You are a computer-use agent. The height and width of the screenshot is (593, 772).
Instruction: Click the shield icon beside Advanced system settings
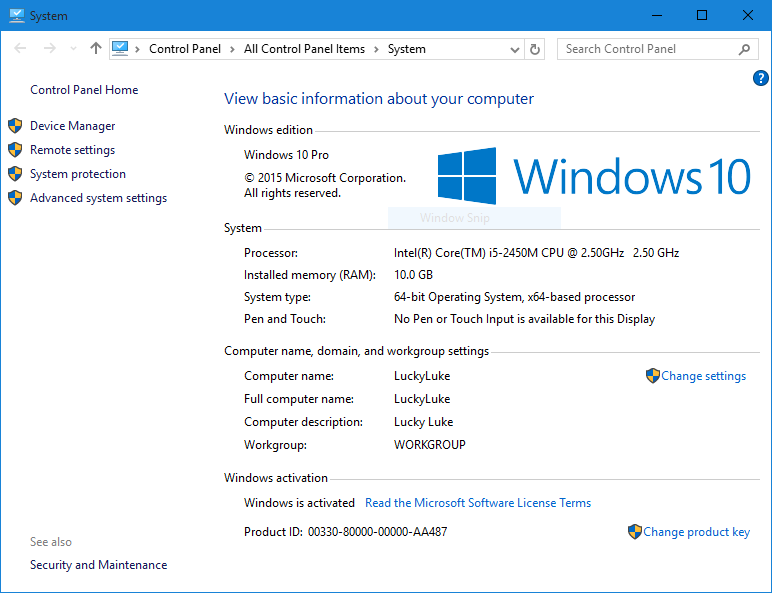(14, 198)
